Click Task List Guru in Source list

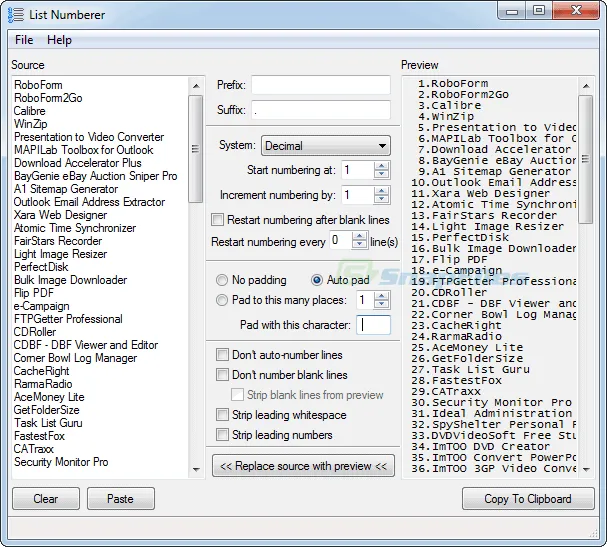click(48, 423)
